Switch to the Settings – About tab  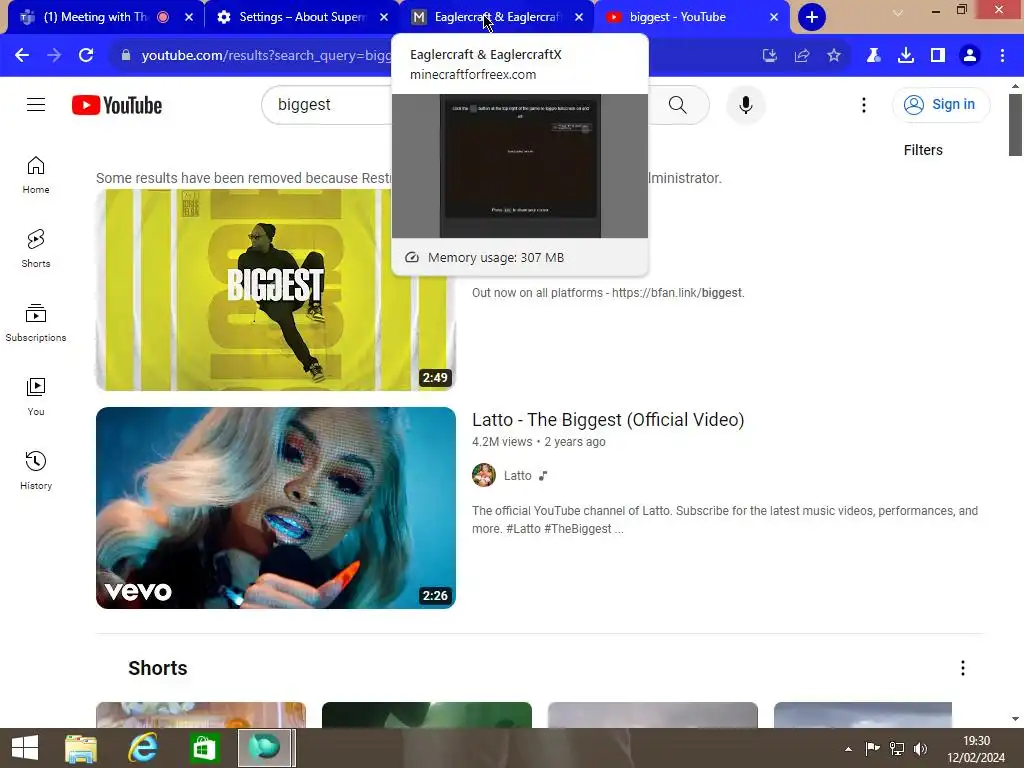(x=301, y=17)
